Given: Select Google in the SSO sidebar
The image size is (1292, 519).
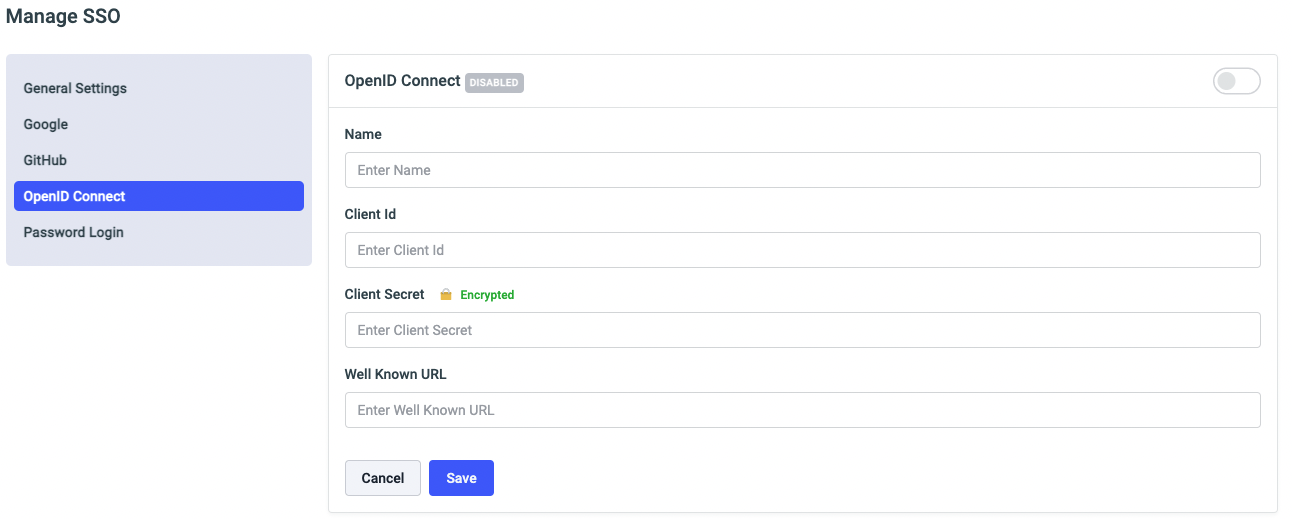Looking at the screenshot, I should point(46,124).
